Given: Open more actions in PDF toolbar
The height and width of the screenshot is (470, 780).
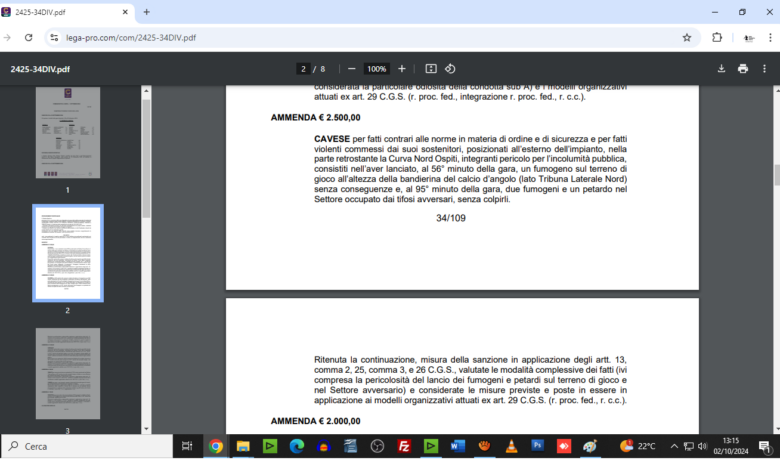Looking at the screenshot, I should pyautogui.click(x=765, y=69).
